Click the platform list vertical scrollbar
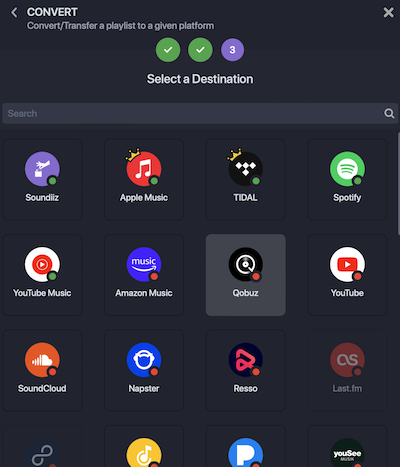Viewport: 400px width, 467px height. [x=399, y=184]
